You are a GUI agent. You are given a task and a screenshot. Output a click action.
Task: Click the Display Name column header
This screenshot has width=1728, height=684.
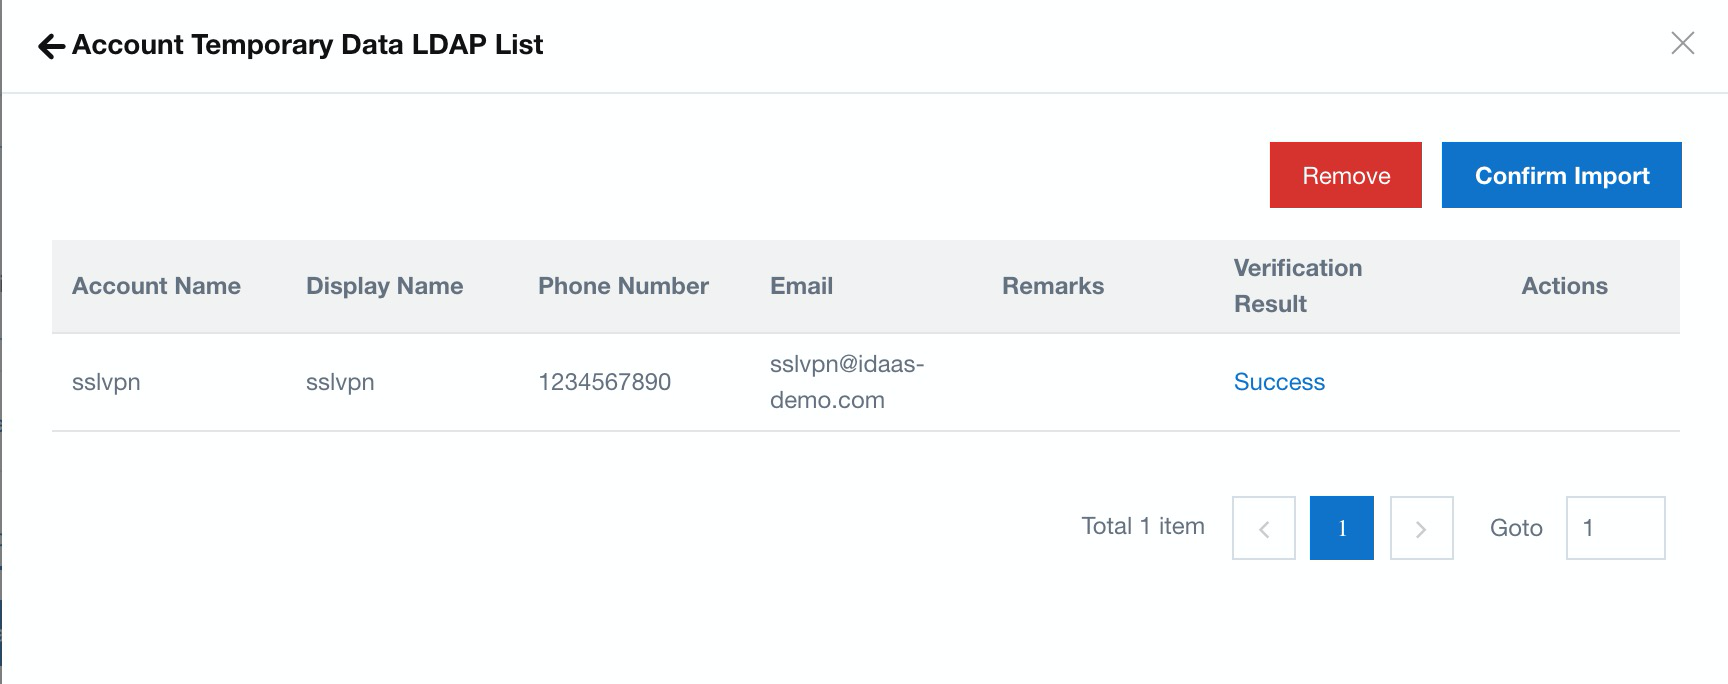384,286
